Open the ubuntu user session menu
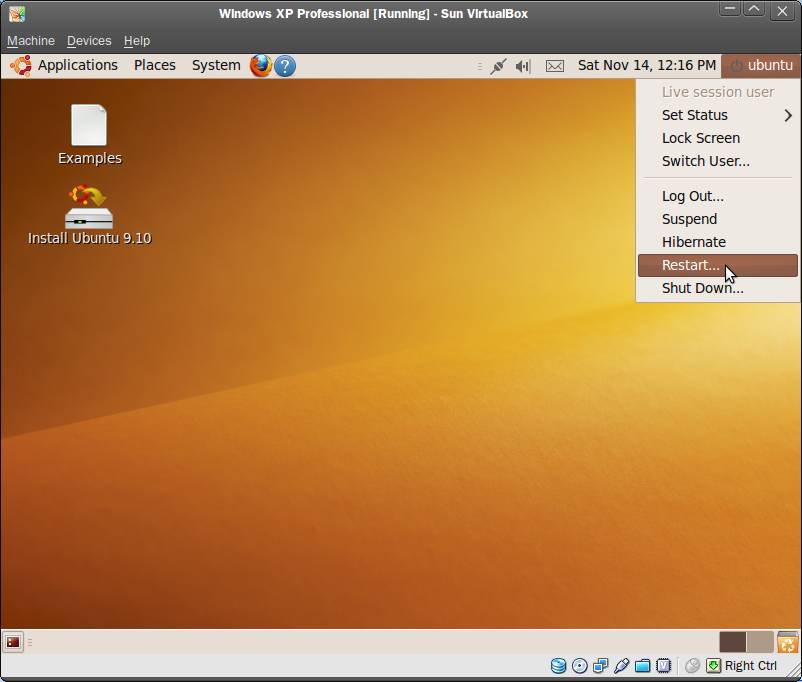This screenshot has height=682, width=802. [761, 65]
